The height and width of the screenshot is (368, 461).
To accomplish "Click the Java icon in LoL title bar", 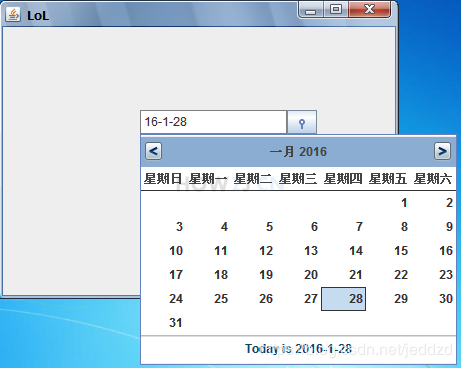I will coord(13,14).
